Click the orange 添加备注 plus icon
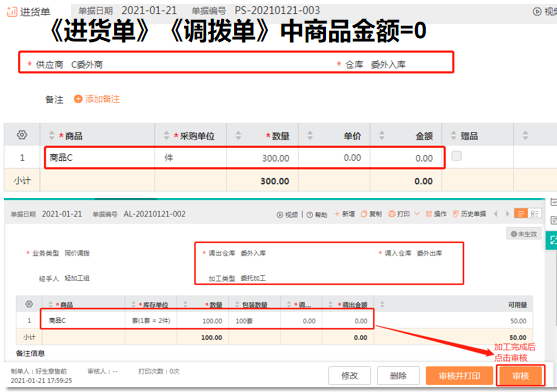The image size is (557, 392). [x=78, y=99]
